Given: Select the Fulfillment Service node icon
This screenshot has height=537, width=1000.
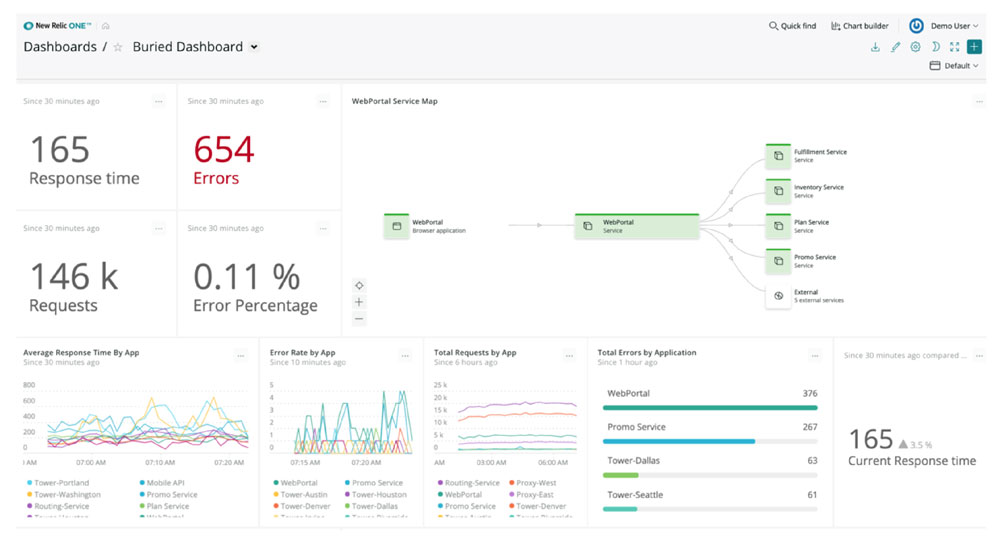Looking at the screenshot, I should (x=778, y=156).
